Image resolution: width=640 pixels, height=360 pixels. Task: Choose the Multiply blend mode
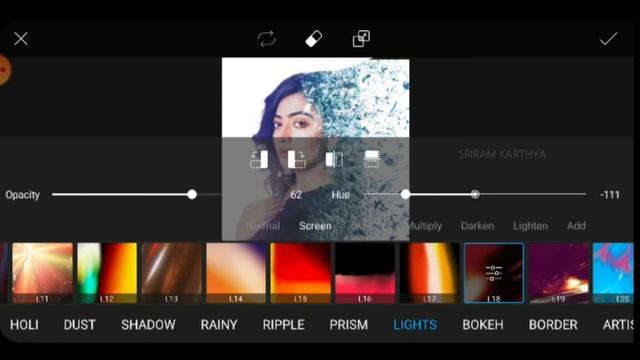(x=424, y=226)
